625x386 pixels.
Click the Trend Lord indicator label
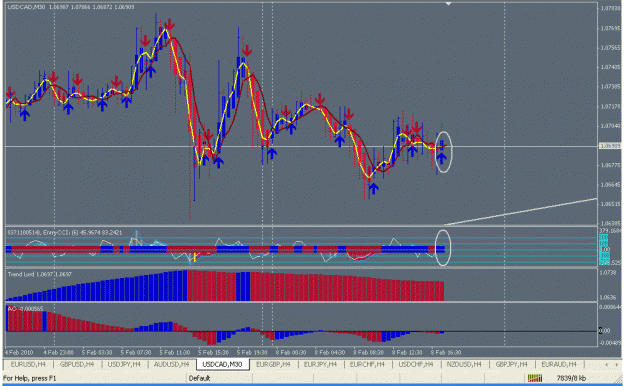(39, 274)
